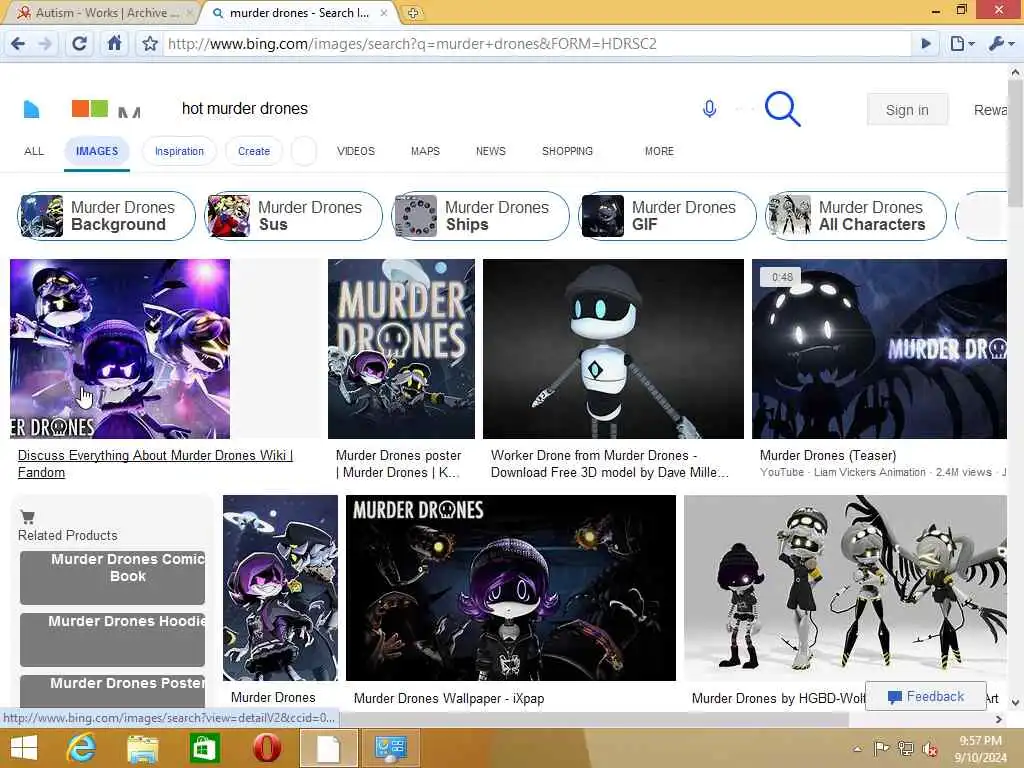Open the Windows Start button
1024x768 pixels.
tap(24, 748)
